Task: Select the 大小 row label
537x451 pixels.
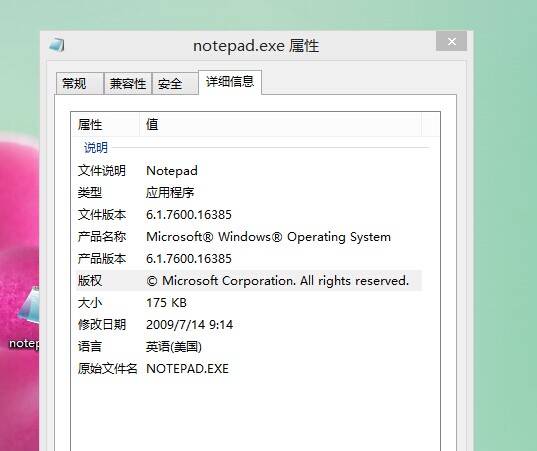Action: click(90, 303)
